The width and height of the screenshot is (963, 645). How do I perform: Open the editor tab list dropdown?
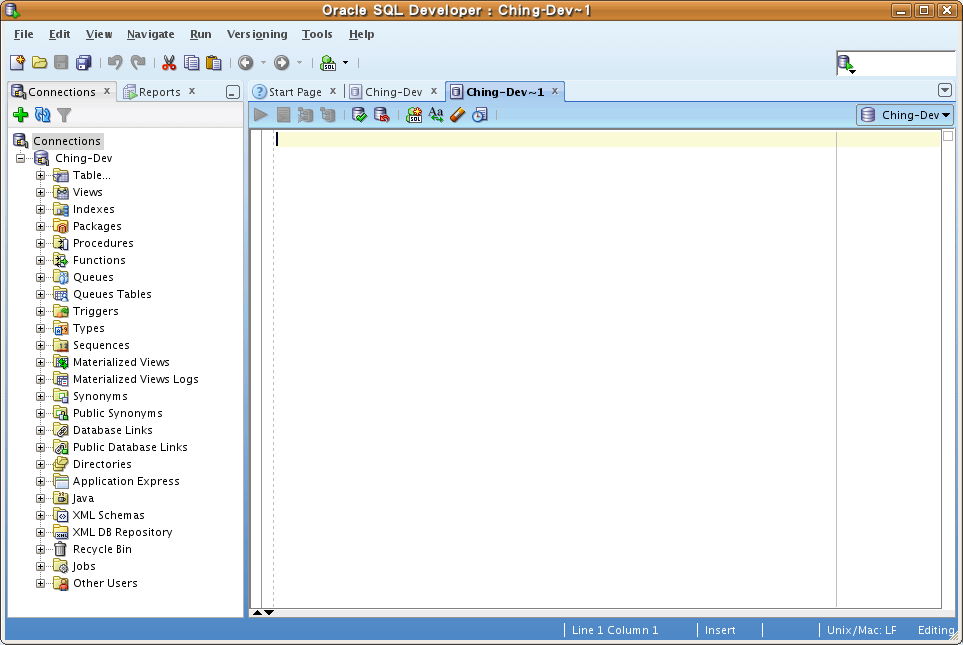click(x=945, y=90)
